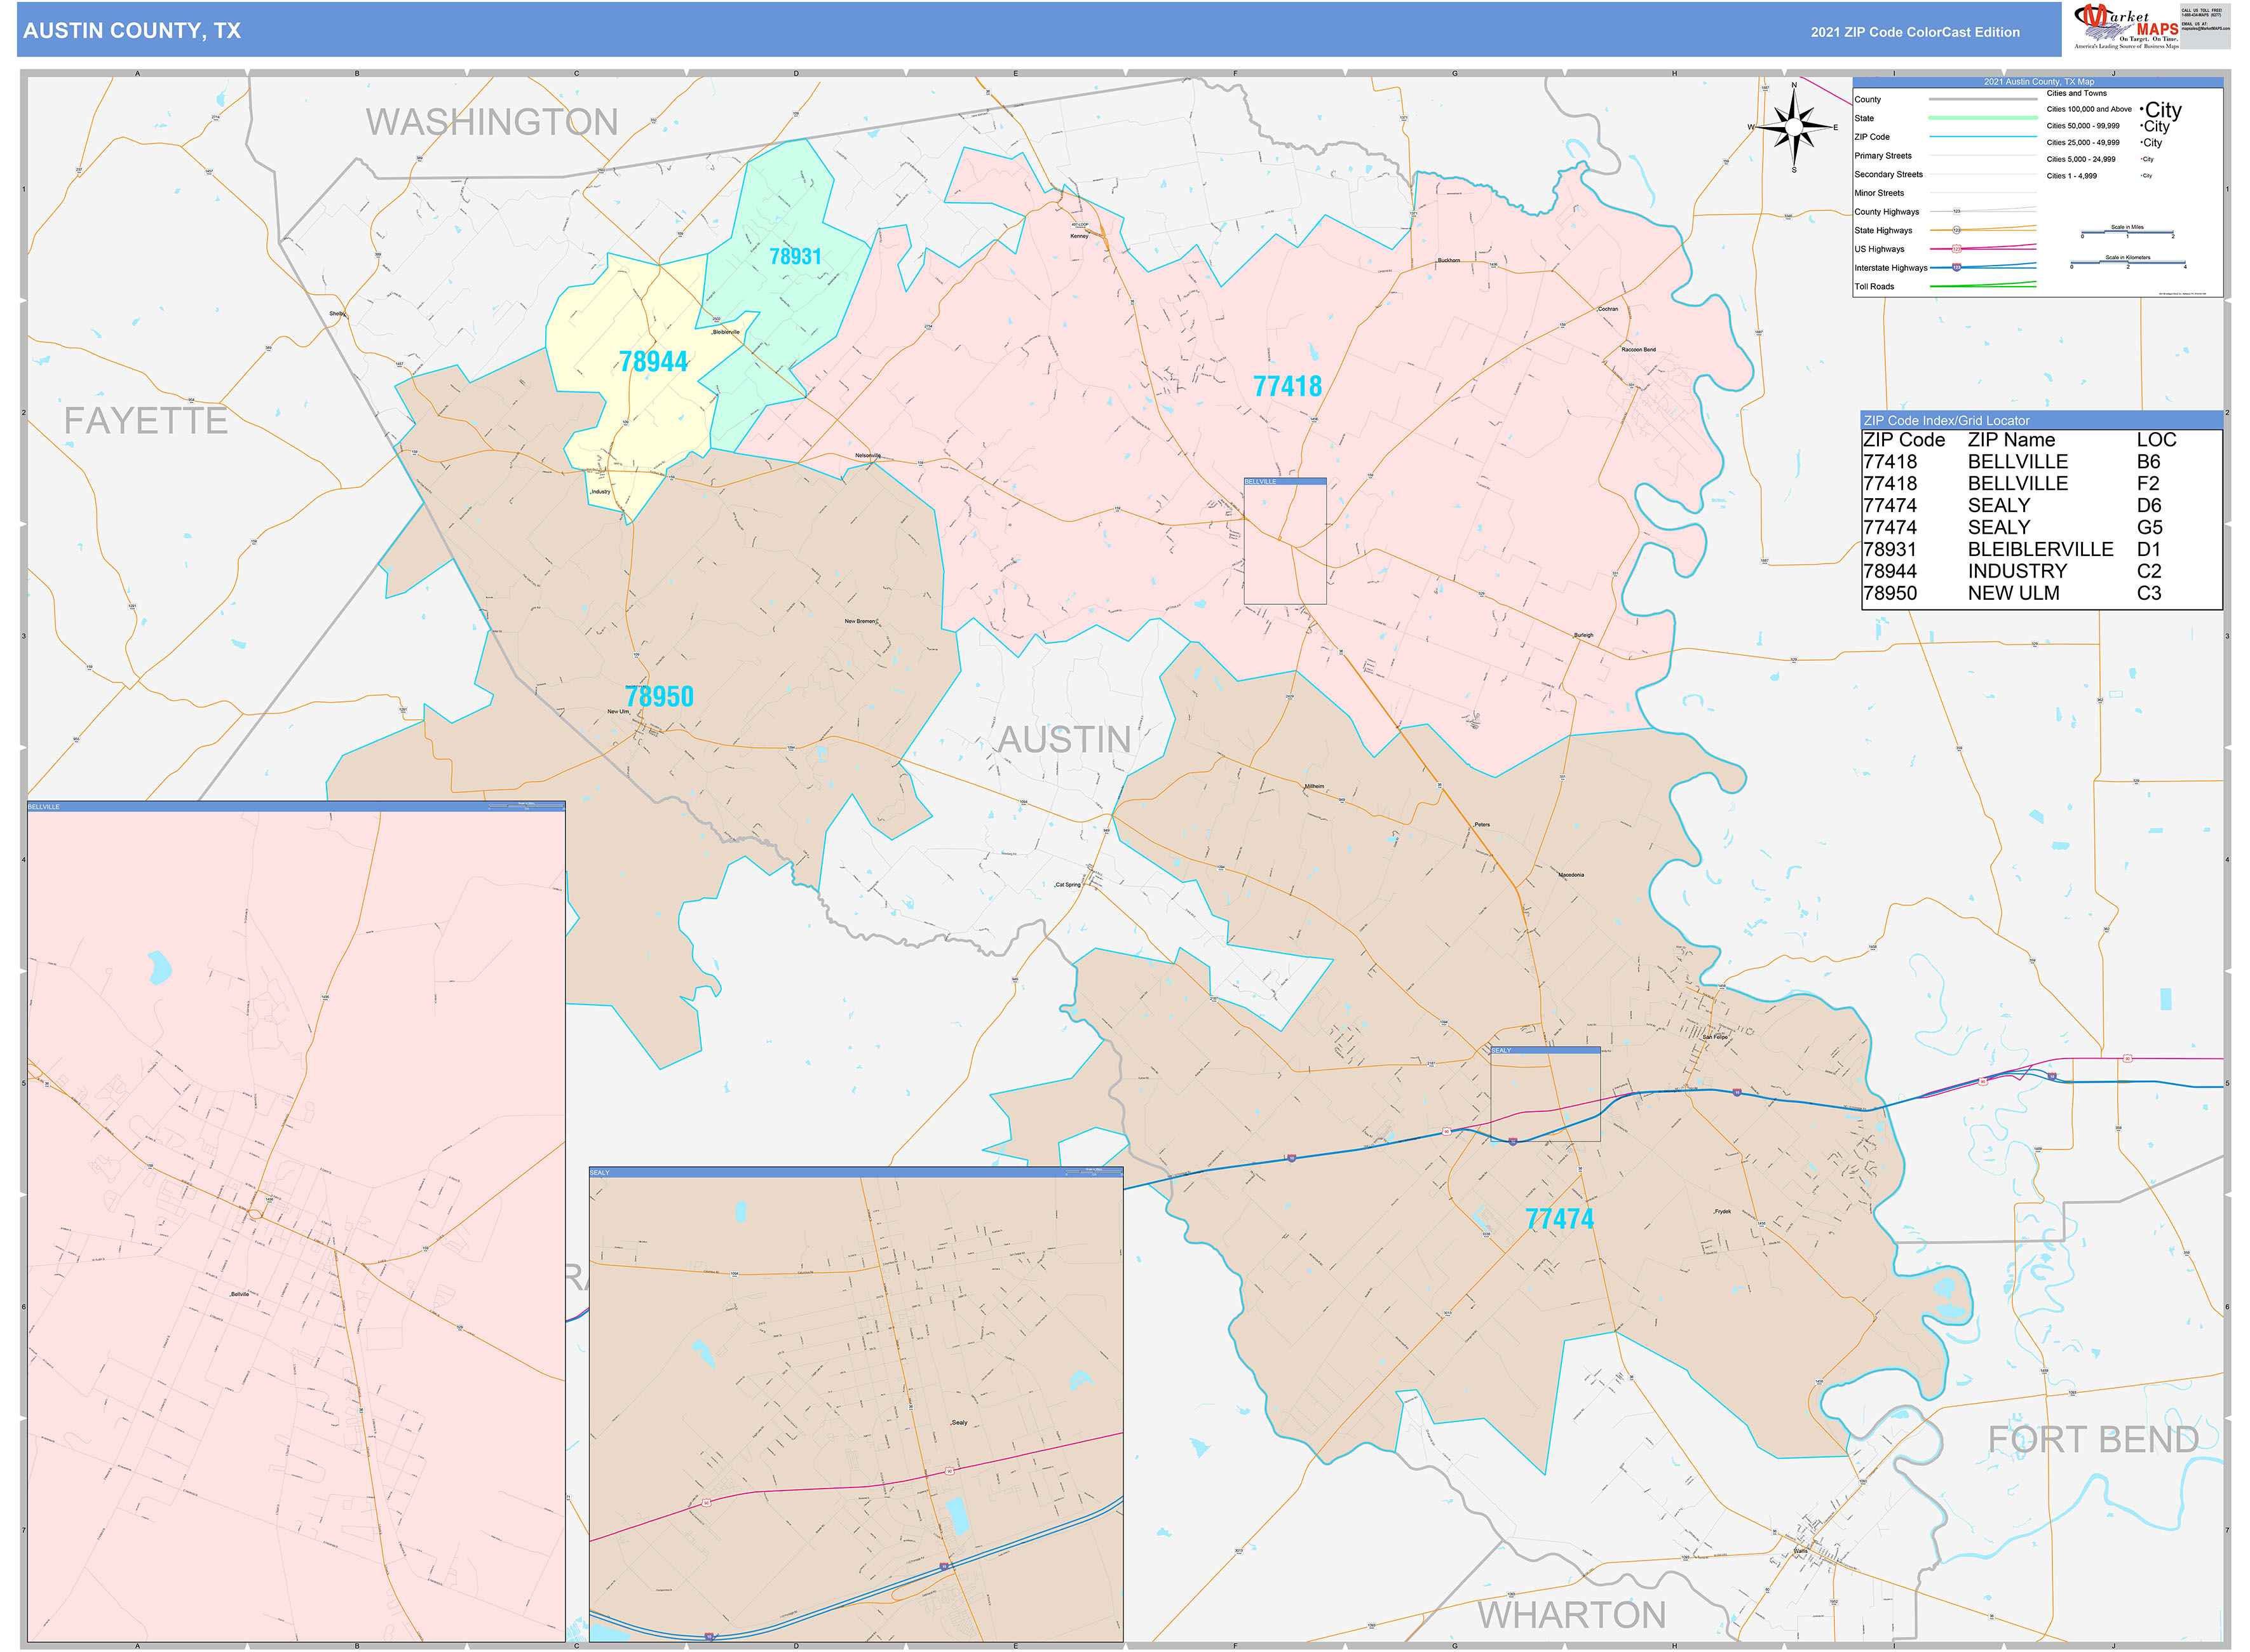Click the 'B6' location cell in the table
Image resolution: width=2250 pixels, height=1652 pixels.
(x=2148, y=462)
